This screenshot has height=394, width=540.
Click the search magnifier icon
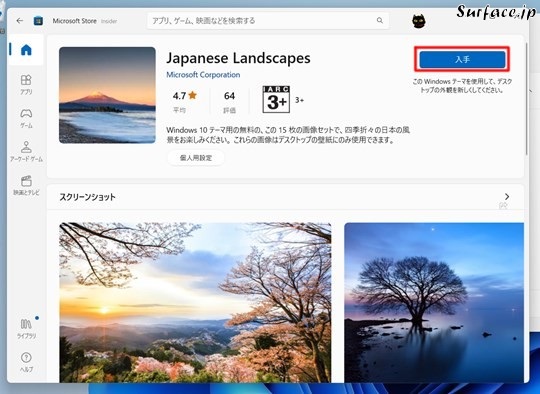pyautogui.click(x=380, y=20)
